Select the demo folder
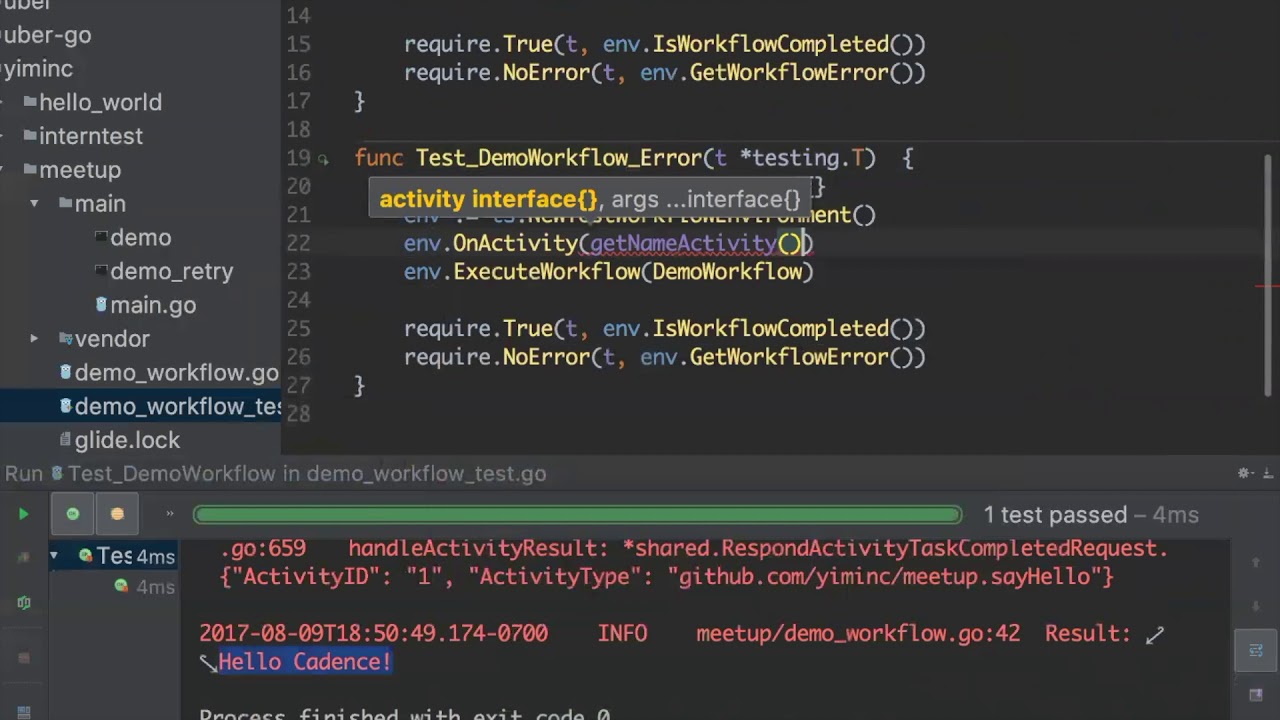This screenshot has width=1280, height=720. pyautogui.click(x=140, y=238)
